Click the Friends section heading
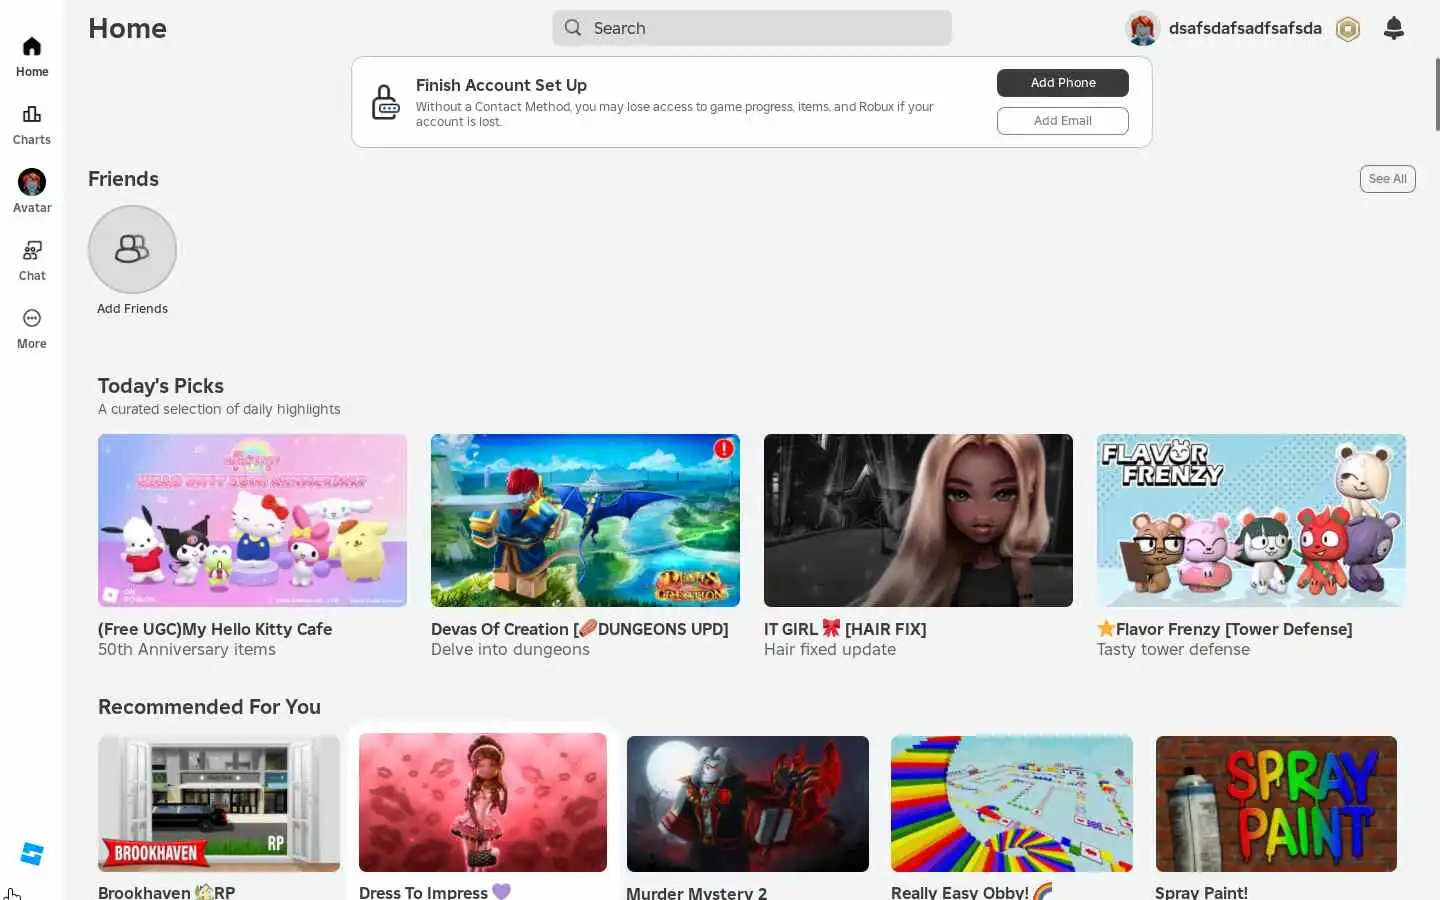 click(x=123, y=179)
